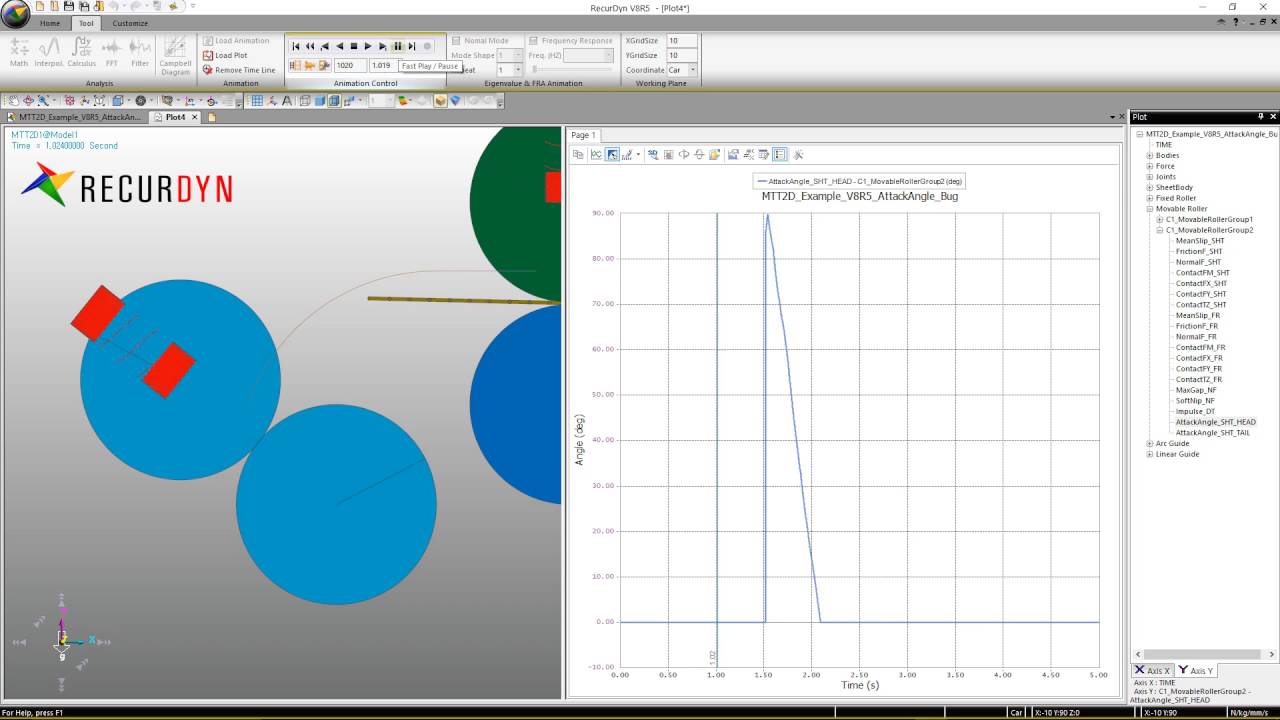Expand the Joints tree node
The image size is (1280, 720).
1150,177
